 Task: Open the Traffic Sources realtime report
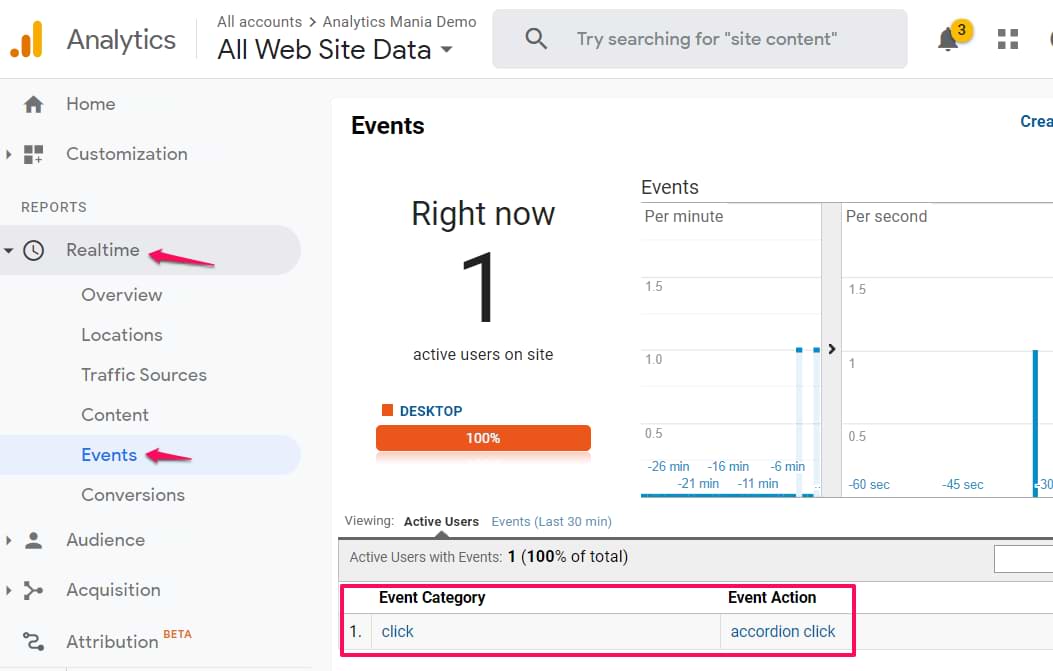pyautogui.click(x=144, y=375)
